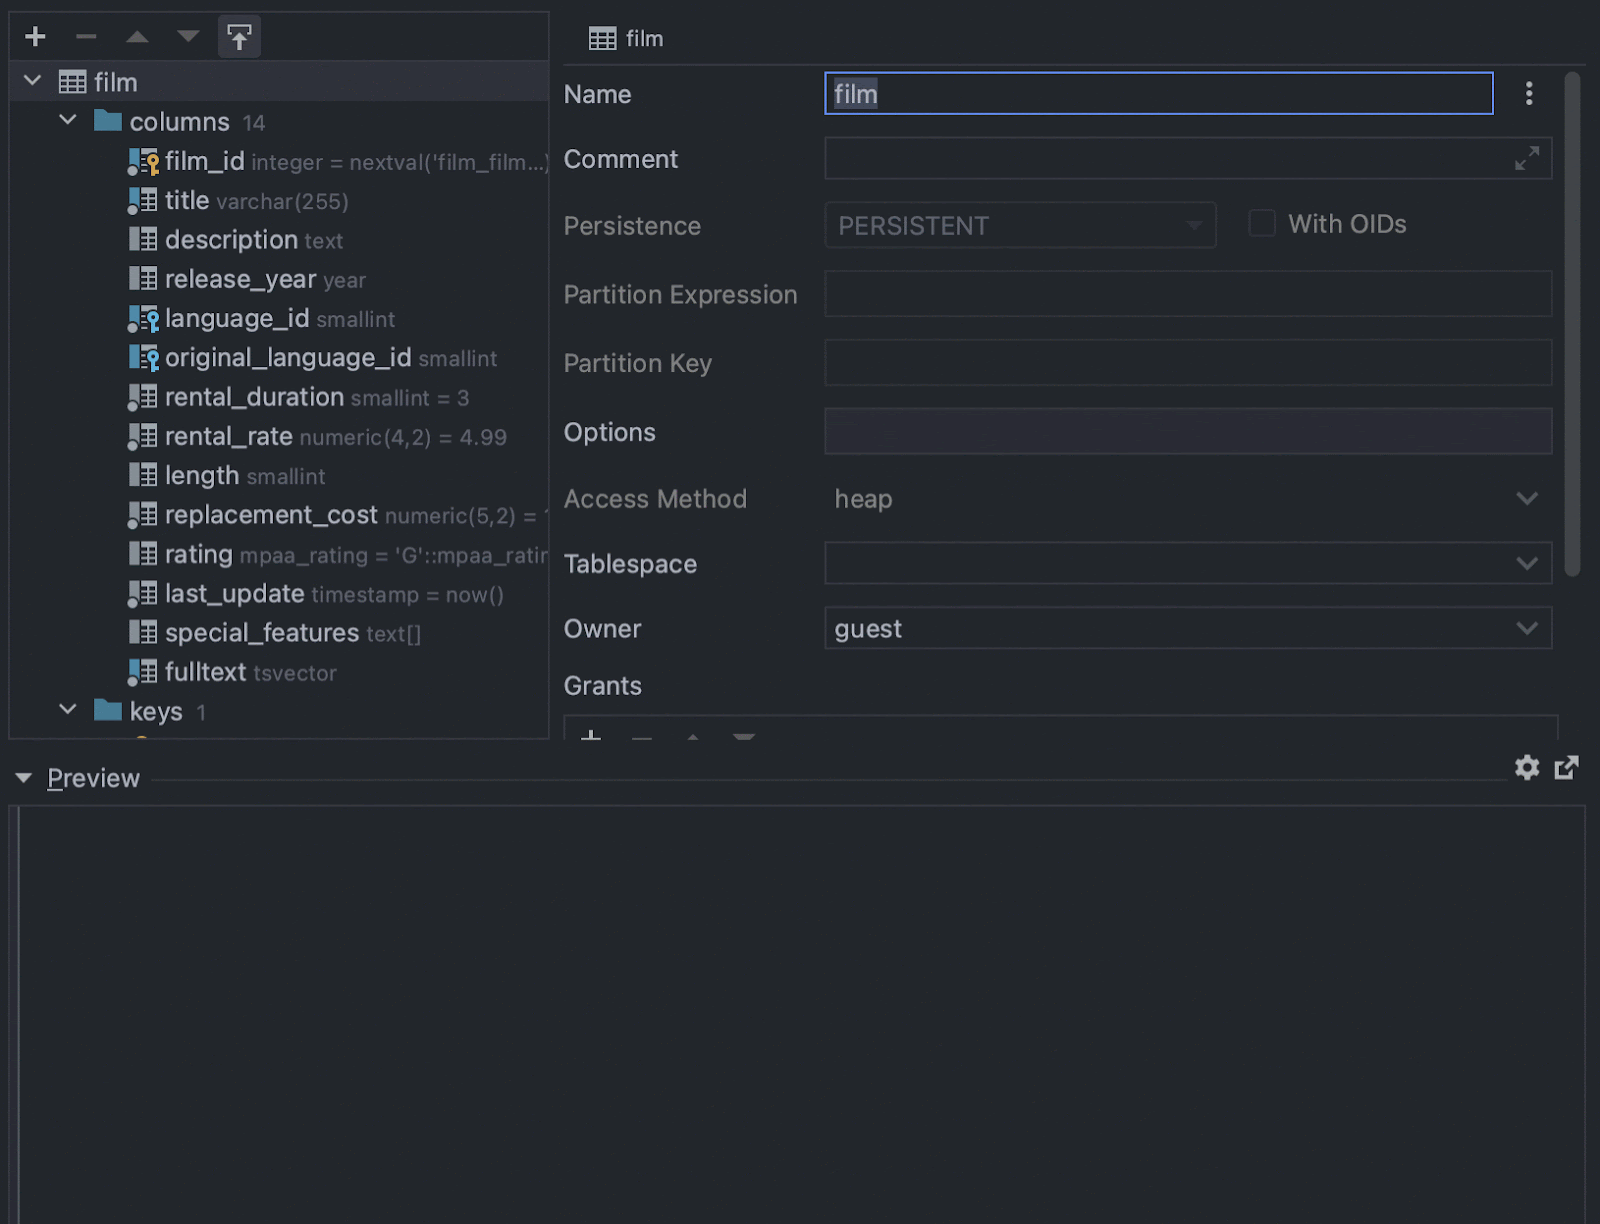
Task: Enable the With OIDs checkbox
Action: click(x=1262, y=224)
